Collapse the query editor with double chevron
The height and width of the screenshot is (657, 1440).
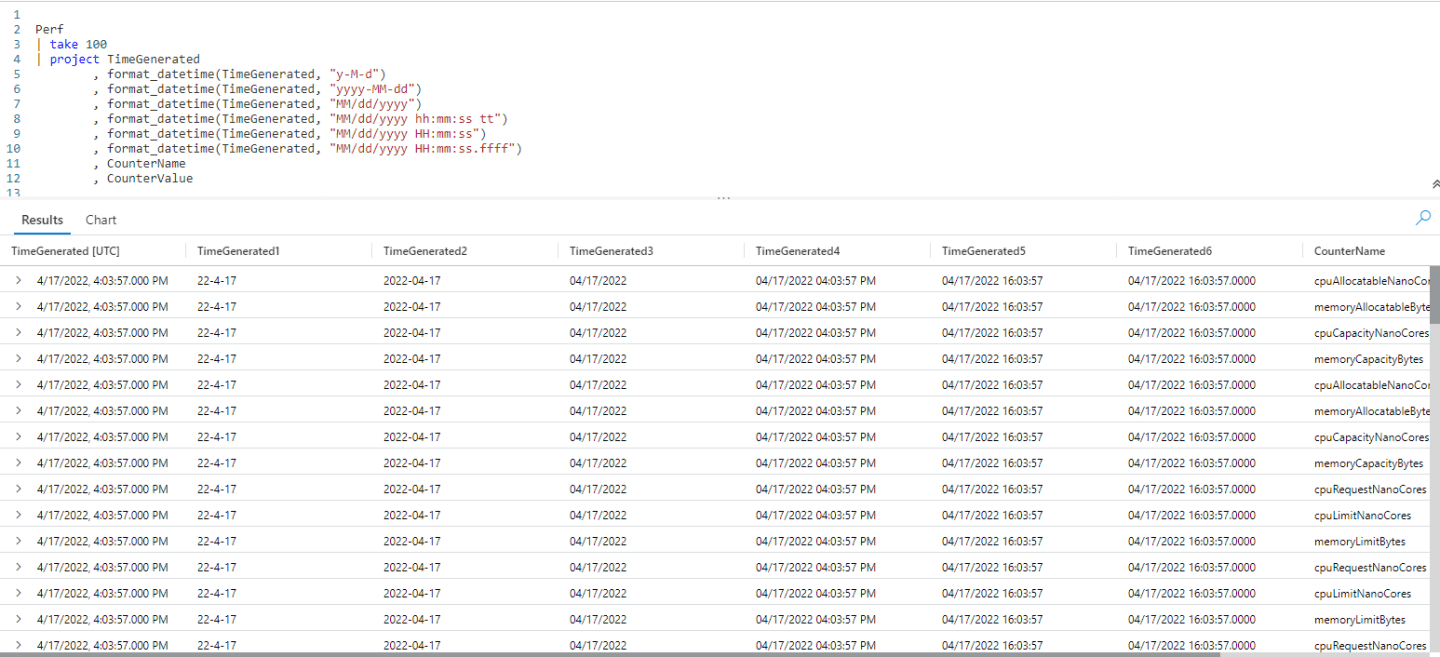[x=1435, y=184]
